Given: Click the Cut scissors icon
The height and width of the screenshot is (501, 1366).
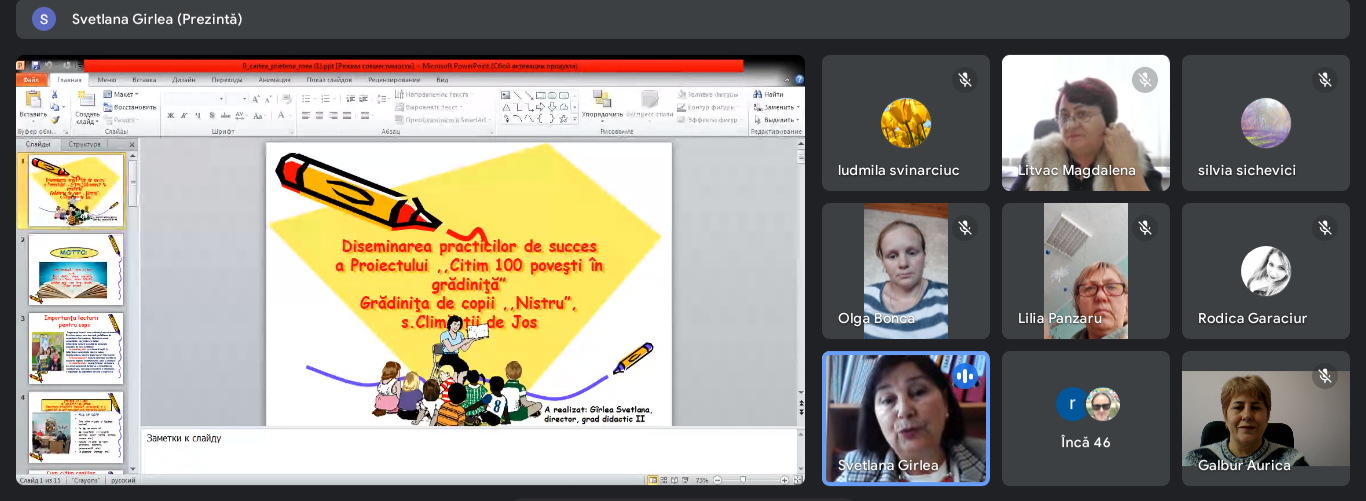Looking at the screenshot, I should pyautogui.click(x=54, y=94).
